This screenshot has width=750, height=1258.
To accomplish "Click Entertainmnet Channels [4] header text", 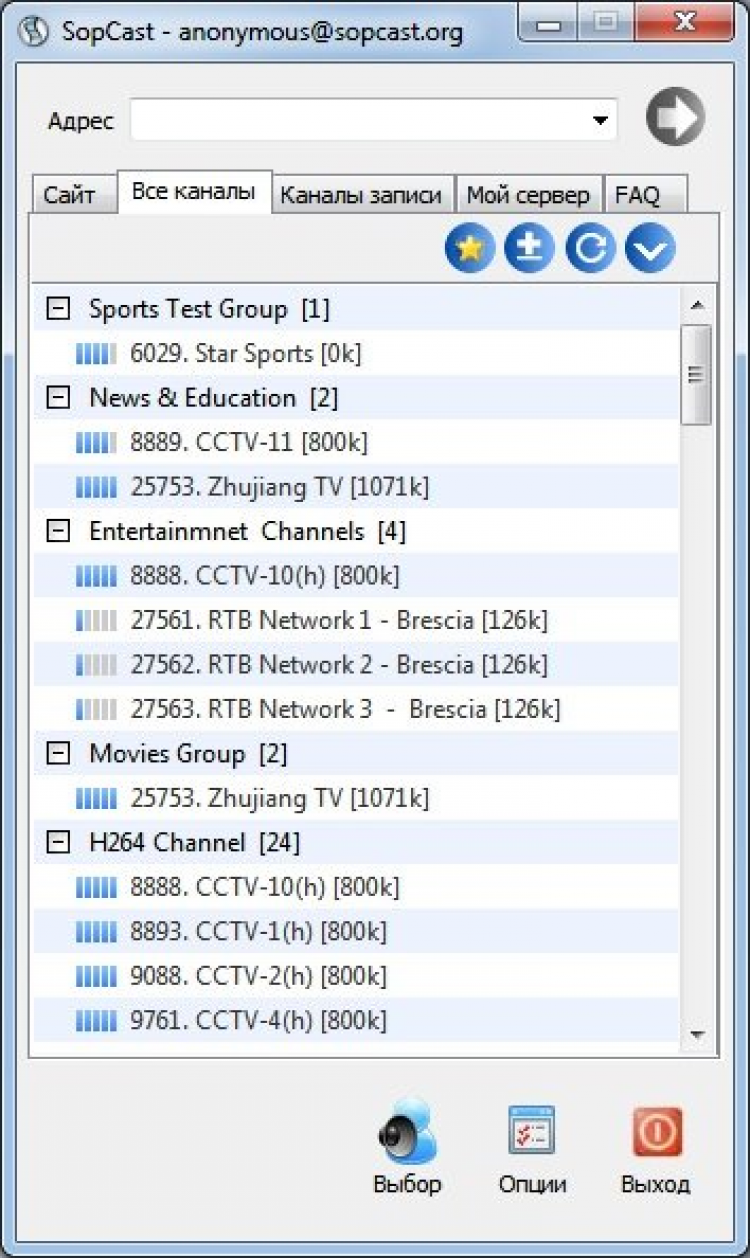I will tap(248, 531).
